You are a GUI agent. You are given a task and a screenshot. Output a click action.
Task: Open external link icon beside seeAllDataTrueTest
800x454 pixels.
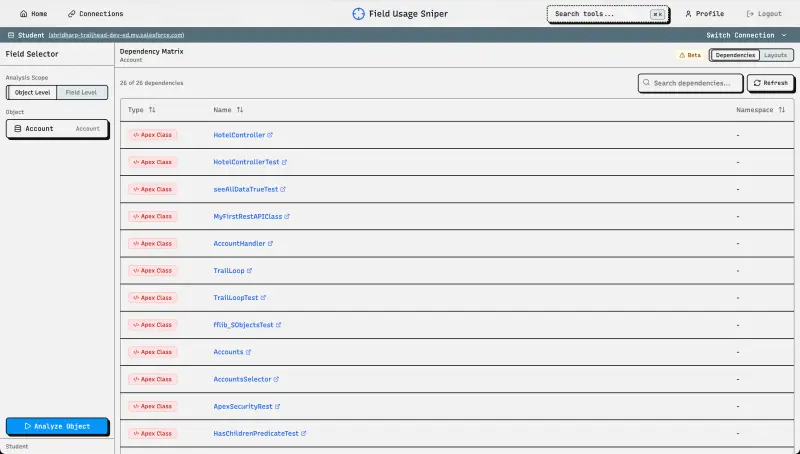283,189
